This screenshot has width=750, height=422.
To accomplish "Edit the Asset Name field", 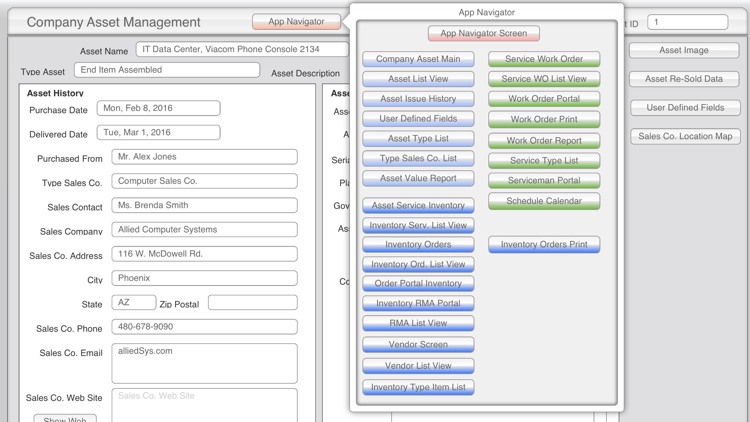I will click(242, 49).
